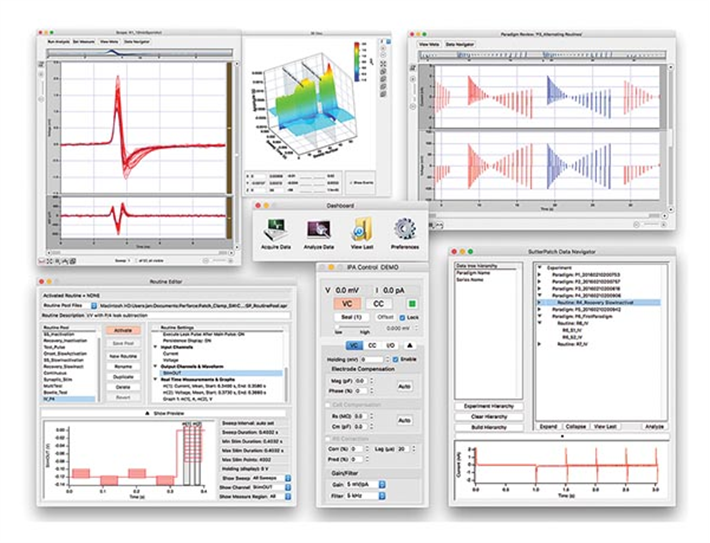Collapse the Show Preview triangle in Routine Editor
The image size is (710, 543).
click(147, 413)
